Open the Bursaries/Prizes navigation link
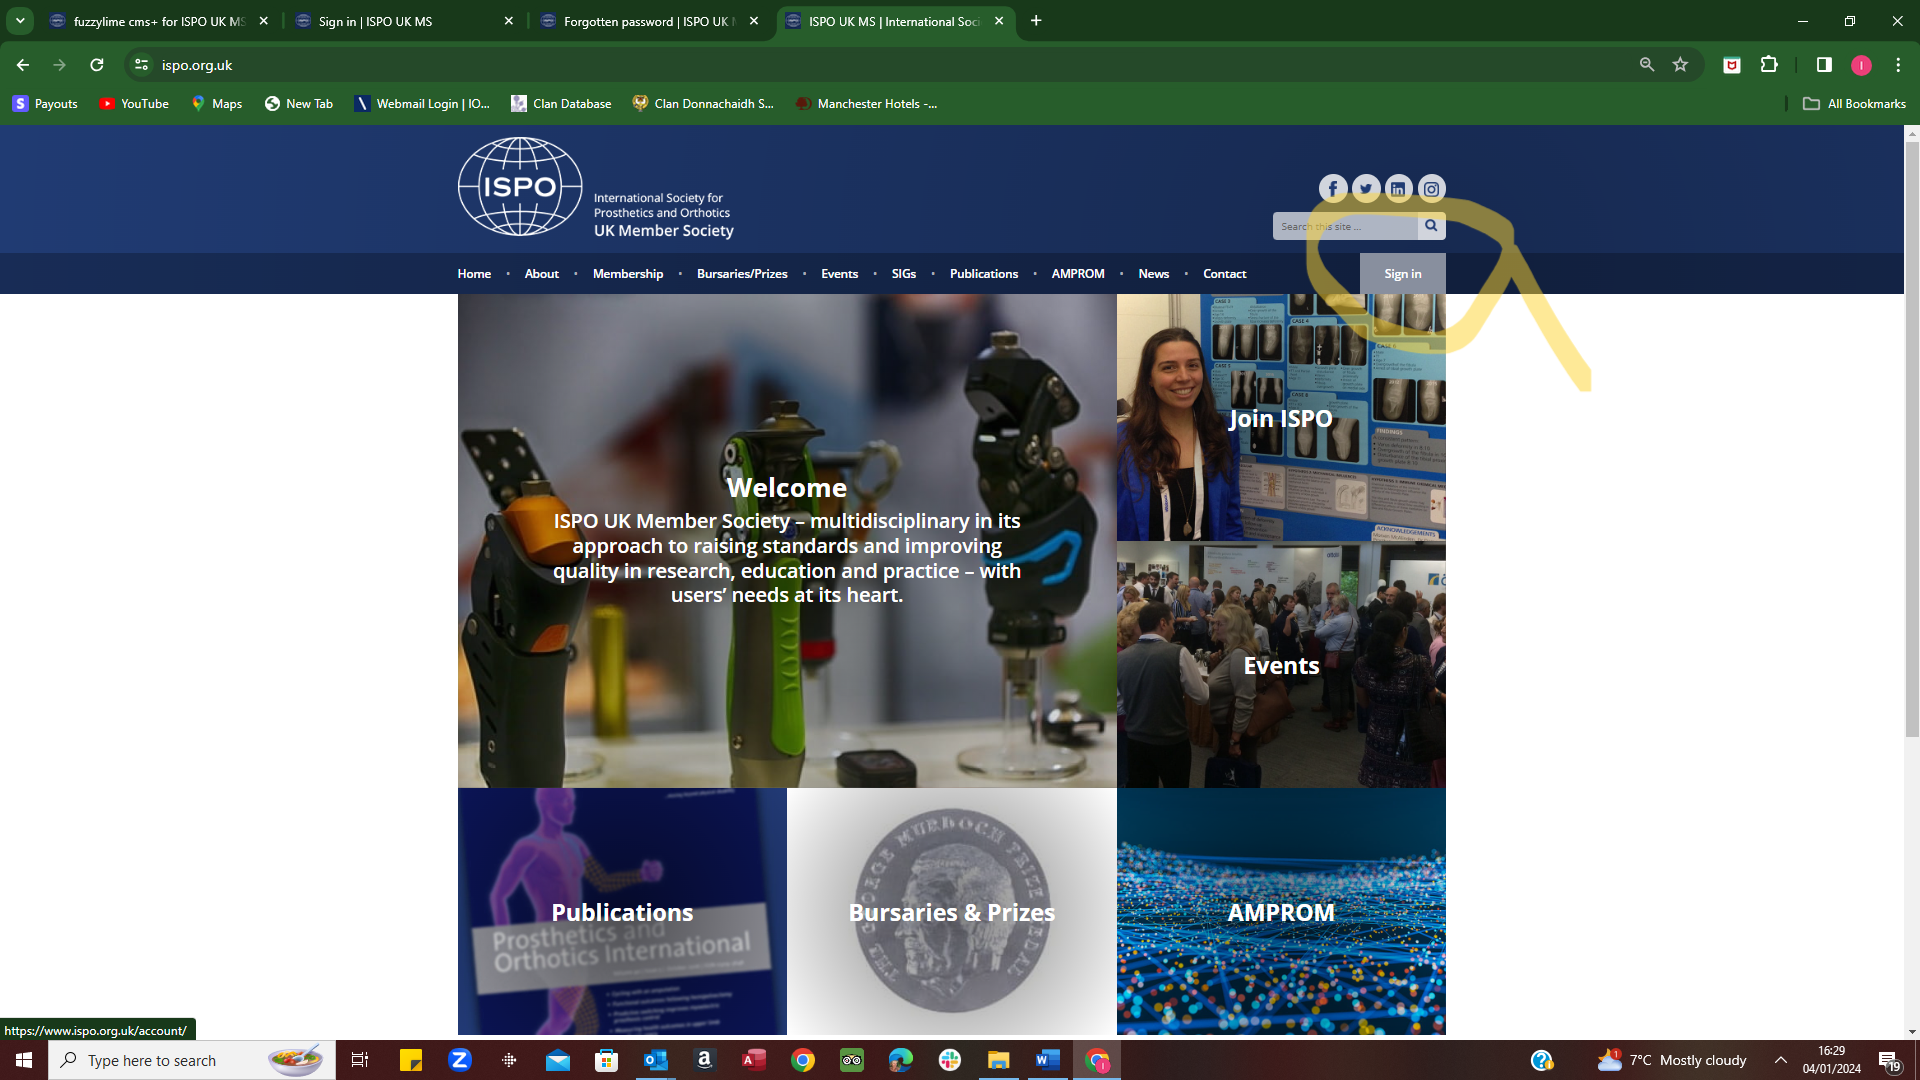This screenshot has width=1920, height=1080. (x=741, y=274)
